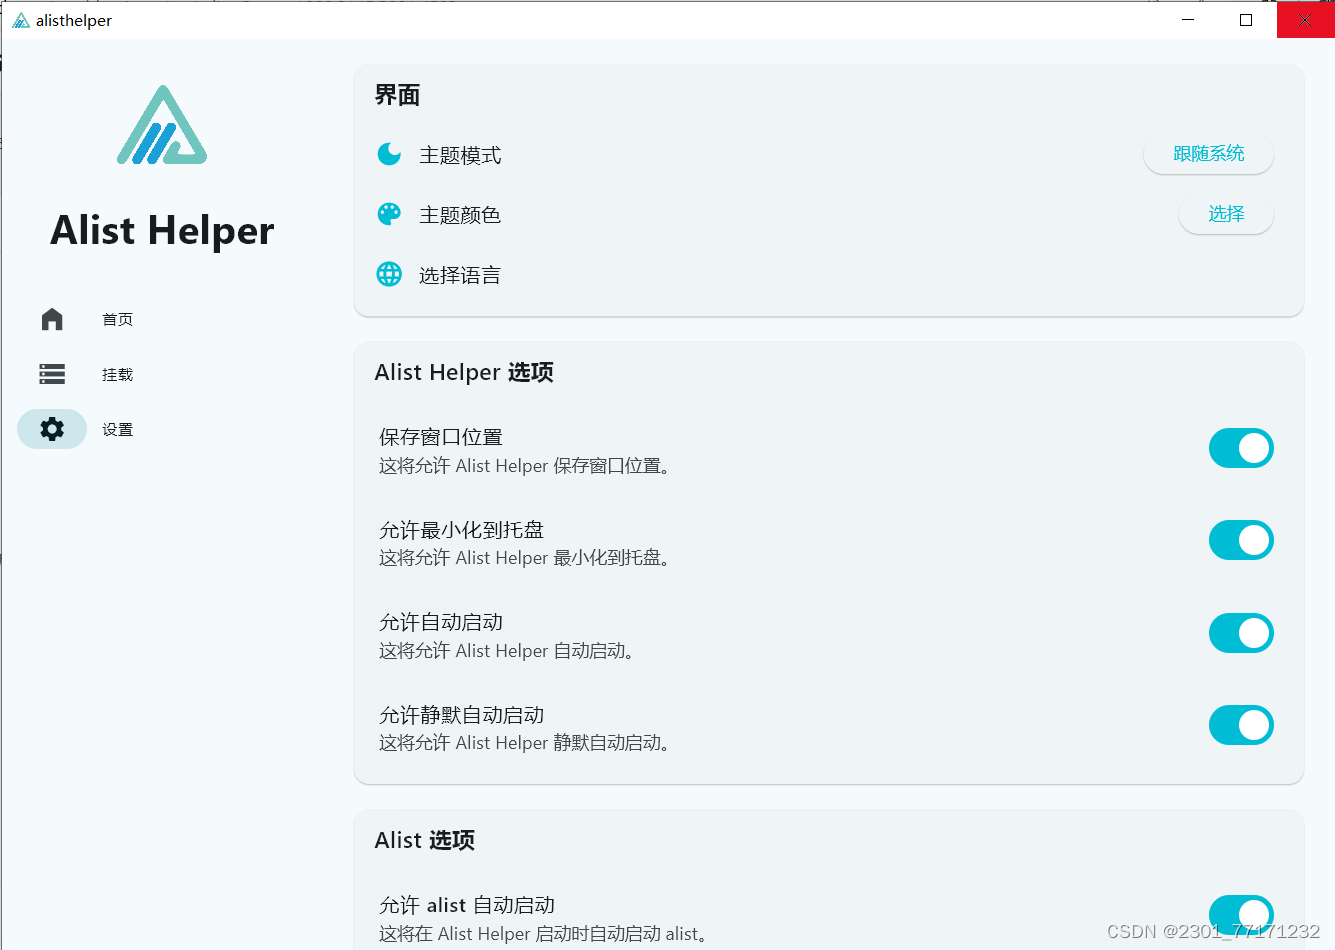Click the mount storage icon in sidebar
Image resolution: width=1335 pixels, height=950 pixels.
52,374
